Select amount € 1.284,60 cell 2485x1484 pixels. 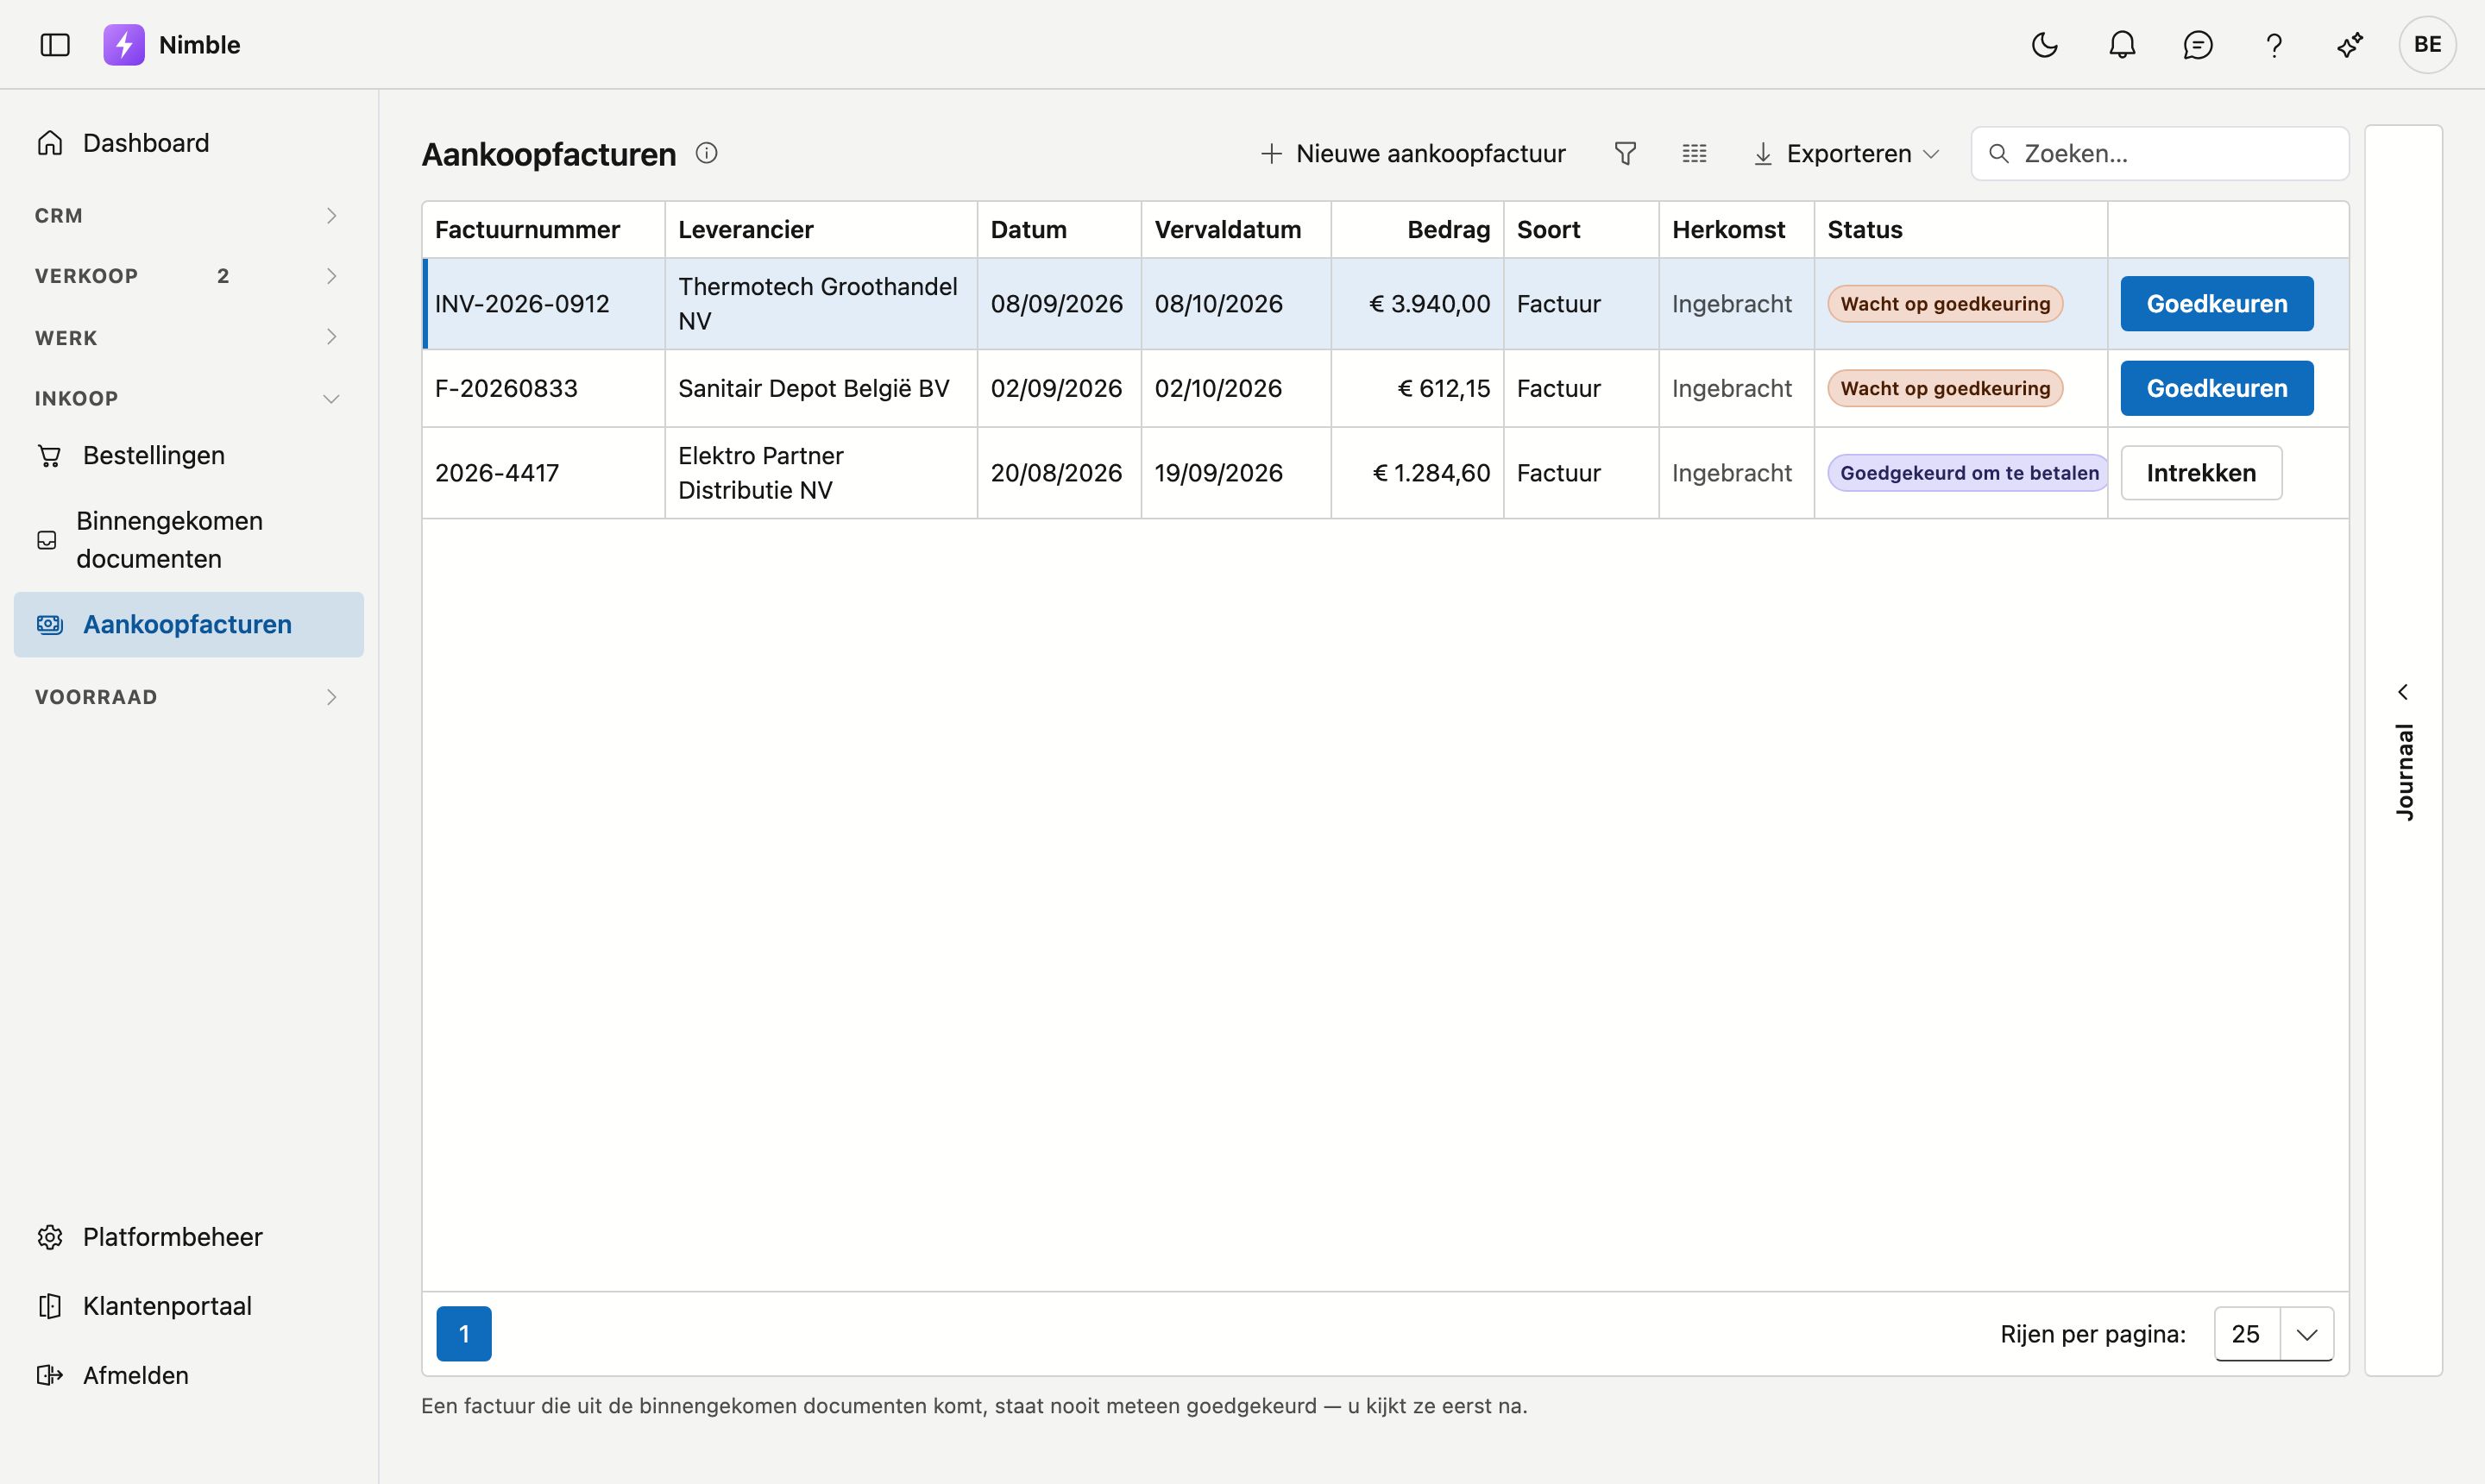[x=1416, y=473]
